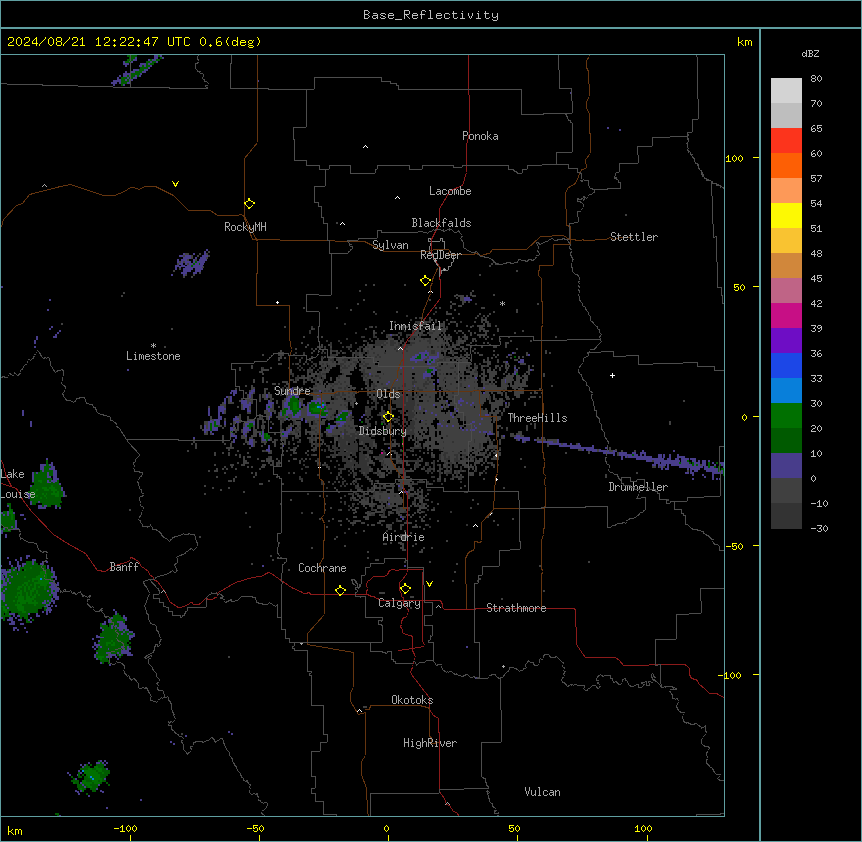This screenshot has height=842, width=862.
Task: Click the yellow 54 dBZ color swatch
Action: tap(786, 215)
